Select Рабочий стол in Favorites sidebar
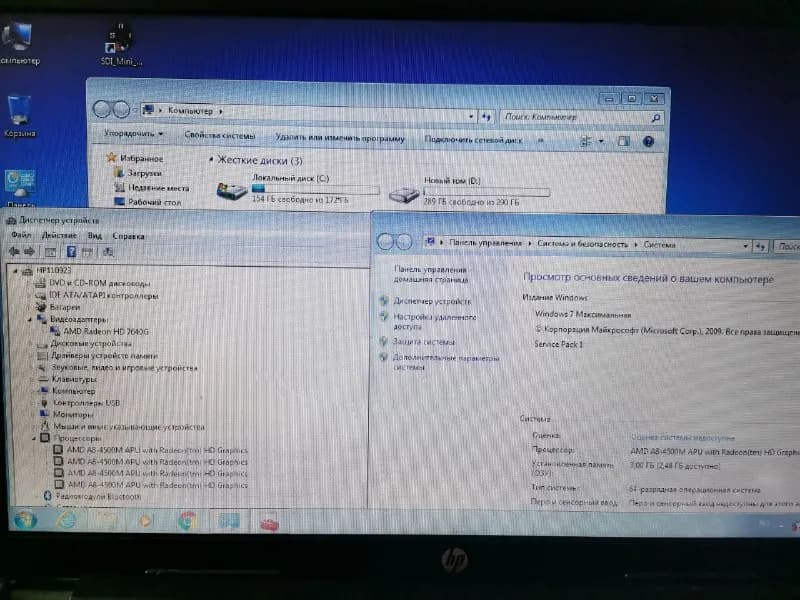The image size is (800, 600). 155,202
